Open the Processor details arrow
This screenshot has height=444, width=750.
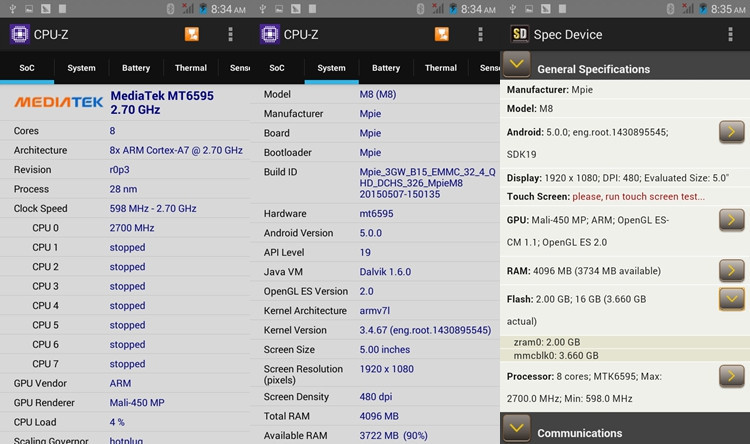click(x=731, y=376)
